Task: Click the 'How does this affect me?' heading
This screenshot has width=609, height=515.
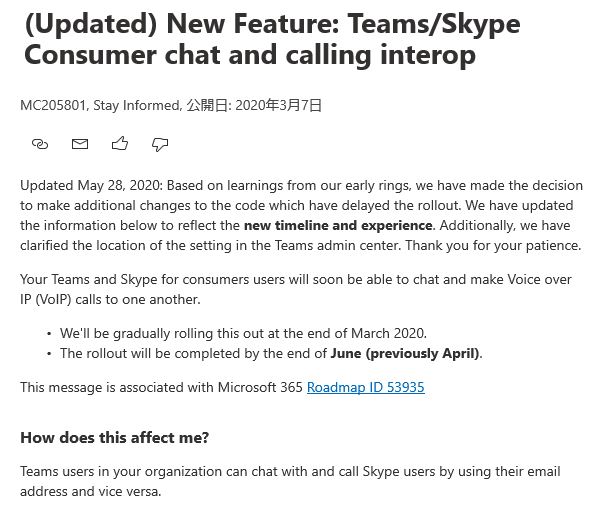Action: point(115,438)
